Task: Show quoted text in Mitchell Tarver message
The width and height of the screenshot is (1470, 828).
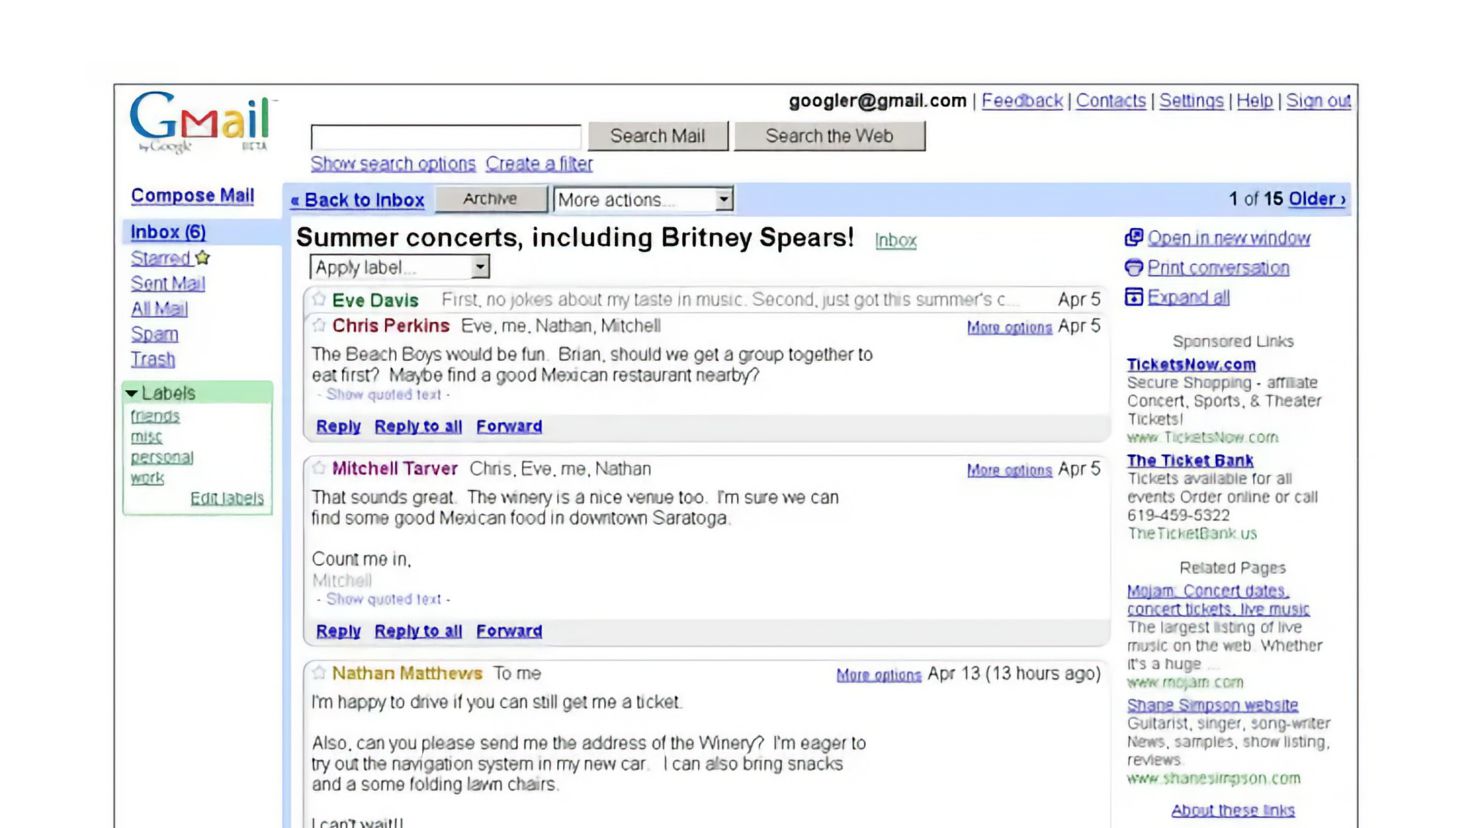Action: [384, 599]
